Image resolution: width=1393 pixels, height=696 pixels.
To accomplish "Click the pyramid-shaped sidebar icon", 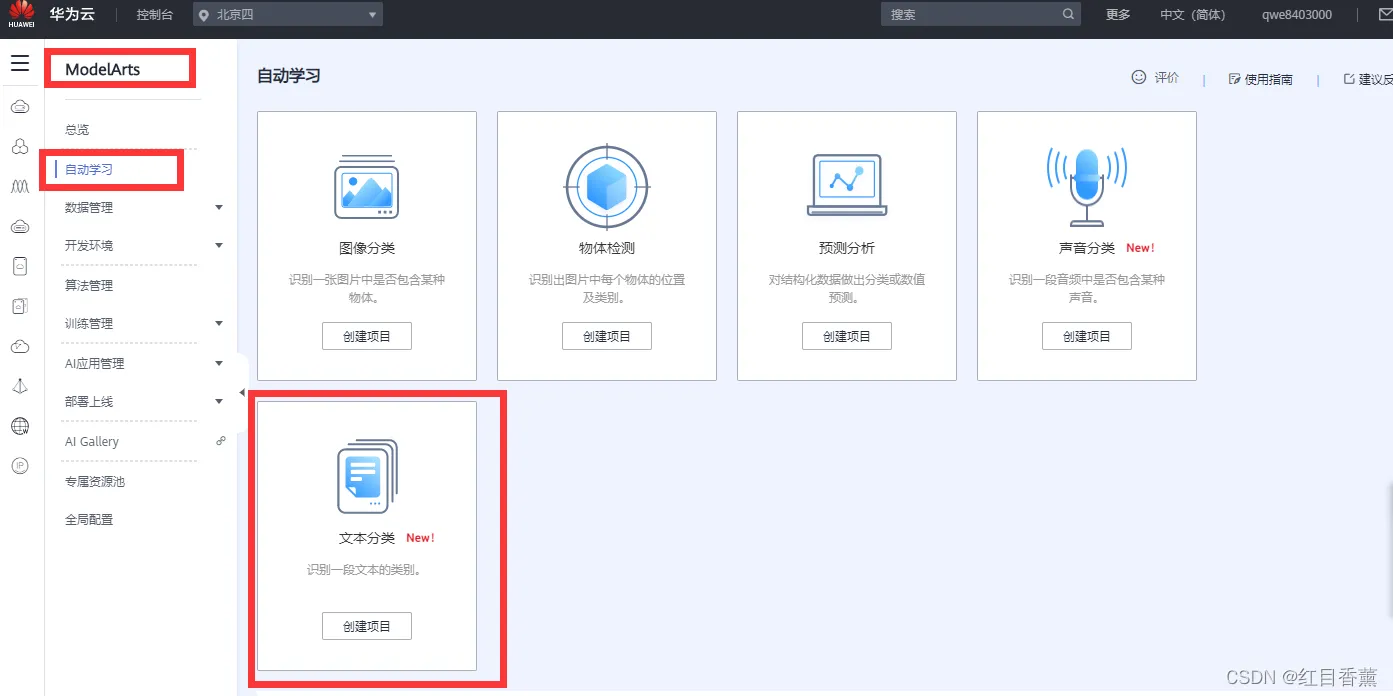I will (20, 387).
